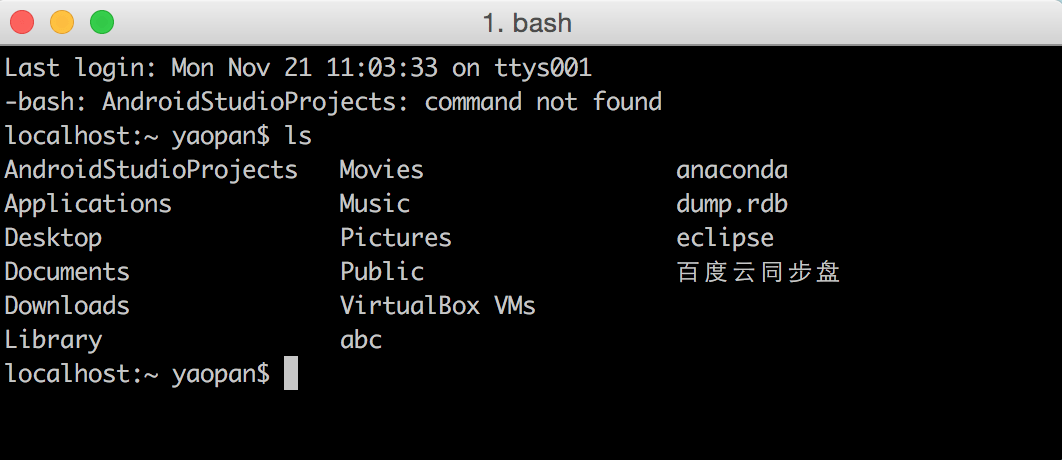This screenshot has height=460, width=1062.
Task: Click the green zoom window button
Action: (102, 21)
